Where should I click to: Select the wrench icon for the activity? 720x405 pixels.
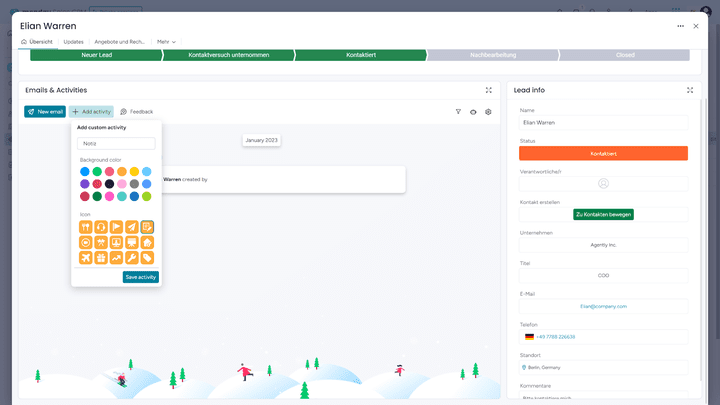[132, 258]
